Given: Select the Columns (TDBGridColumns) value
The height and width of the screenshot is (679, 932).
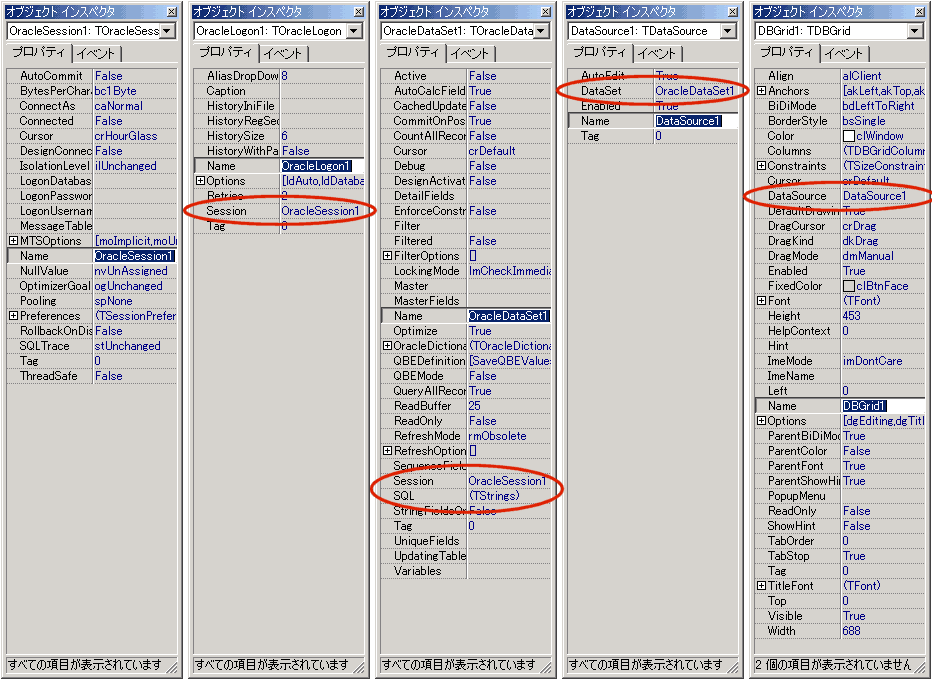Looking at the screenshot, I should (883, 151).
